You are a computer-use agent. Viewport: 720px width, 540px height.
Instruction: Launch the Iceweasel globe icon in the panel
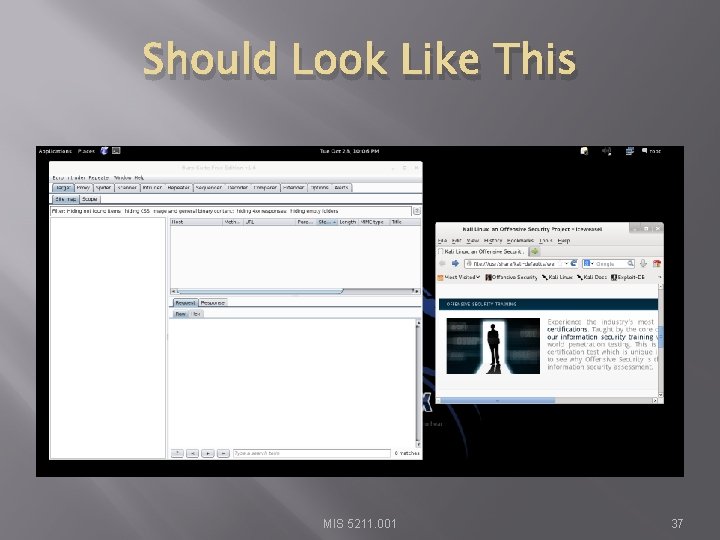[105, 151]
